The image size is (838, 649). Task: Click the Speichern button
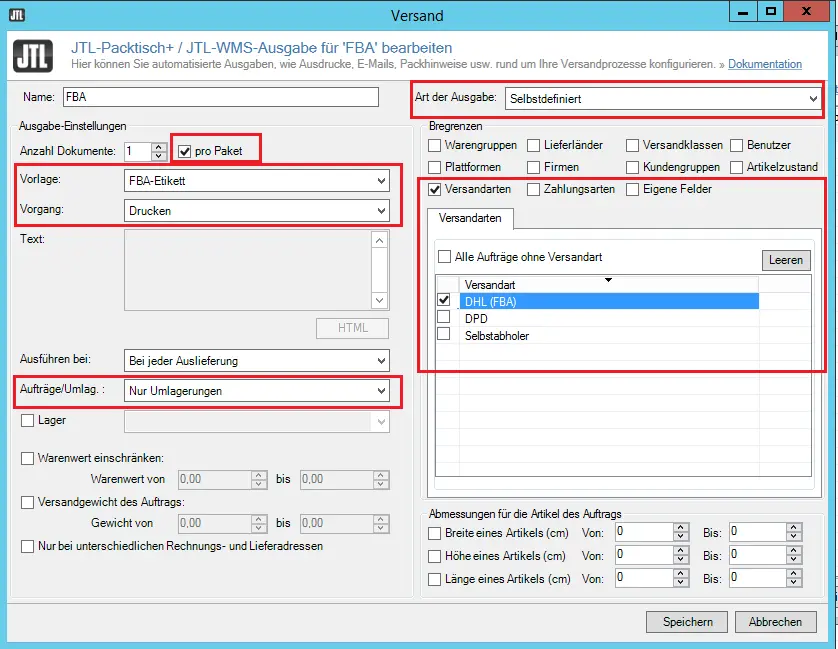click(687, 622)
